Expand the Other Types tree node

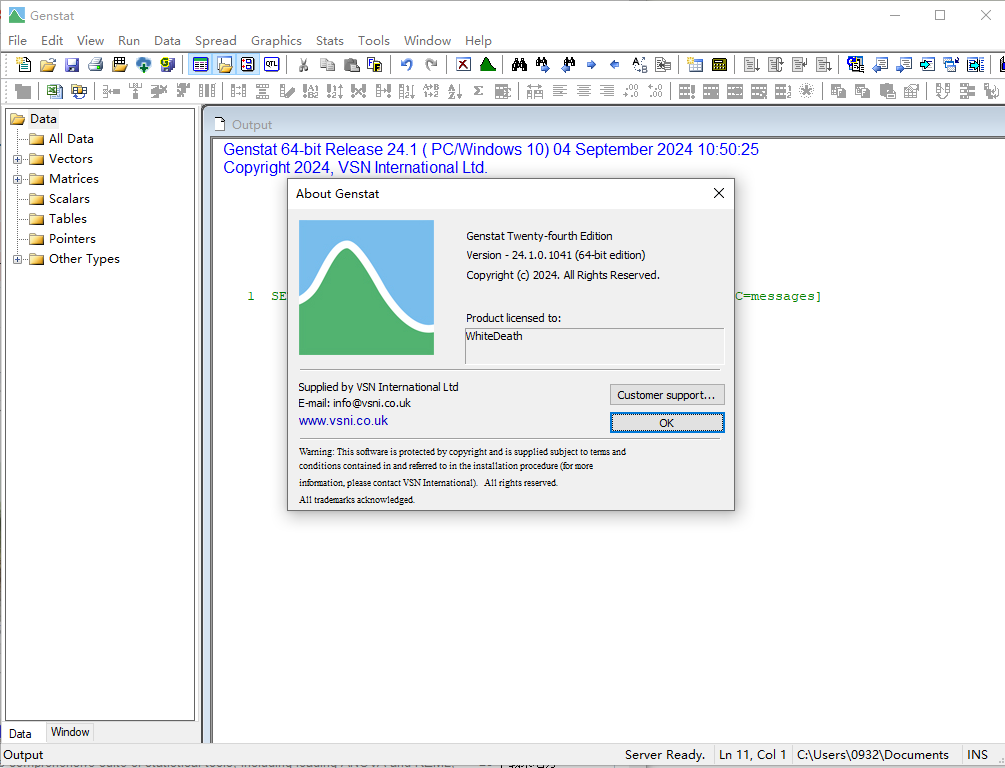coord(17,259)
